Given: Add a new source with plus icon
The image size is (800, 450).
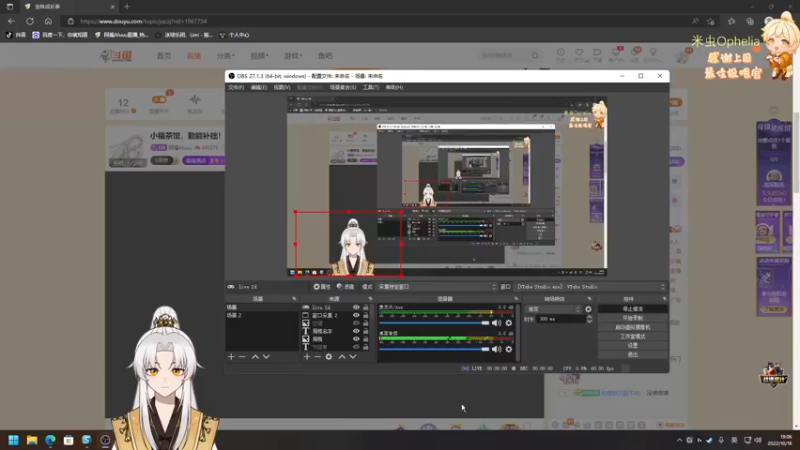Looking at the screenshot, I should click(307, 357).
